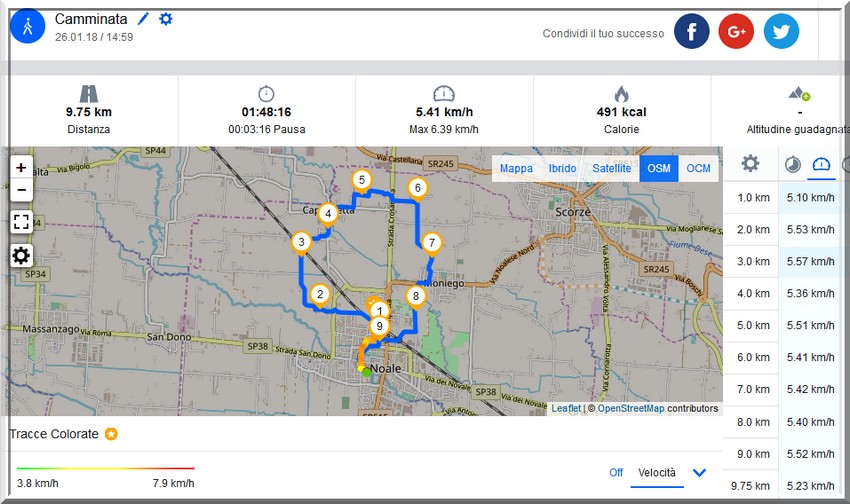Click the walking activity icon
850x504 pixels.
28,27
